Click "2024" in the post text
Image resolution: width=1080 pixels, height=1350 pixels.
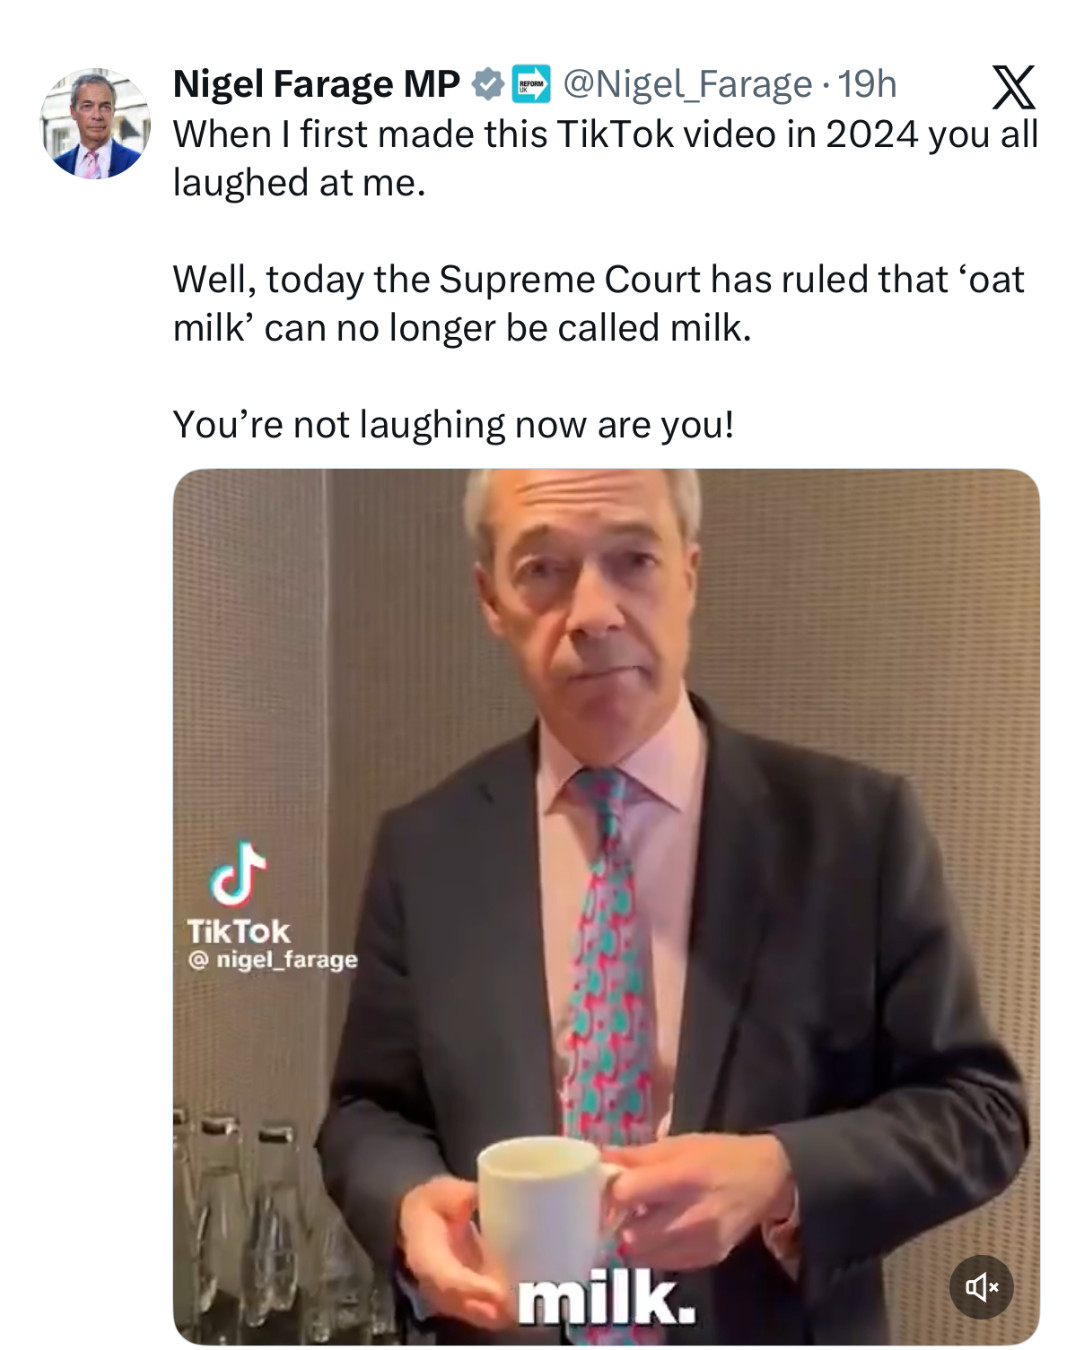[x=871, y=134]
